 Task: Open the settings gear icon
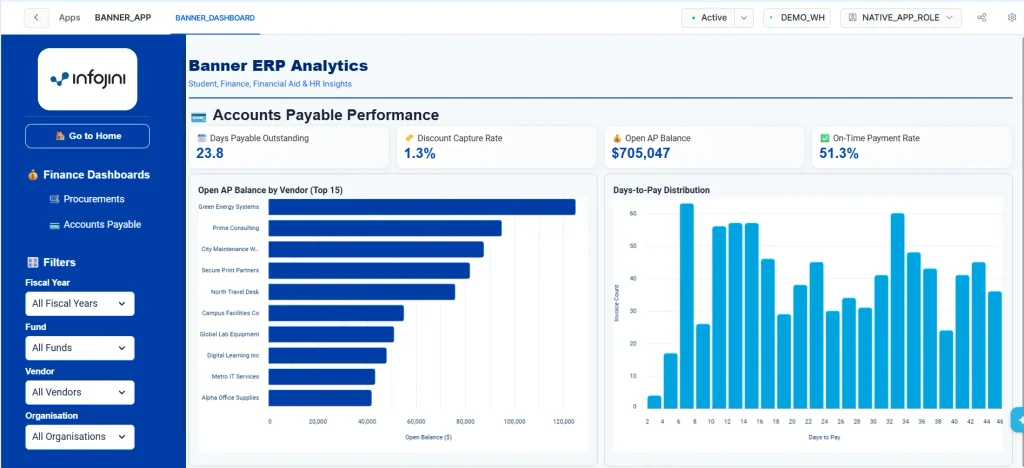point(1012,18)
